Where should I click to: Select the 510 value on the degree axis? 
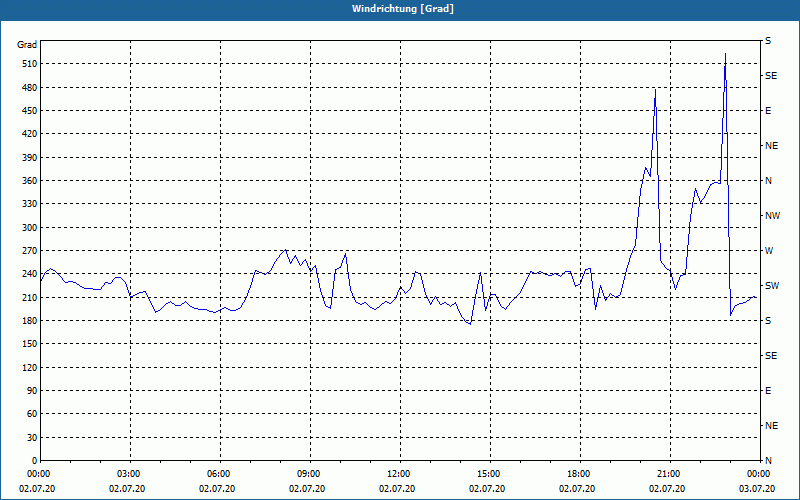click(x=30, y=64)
